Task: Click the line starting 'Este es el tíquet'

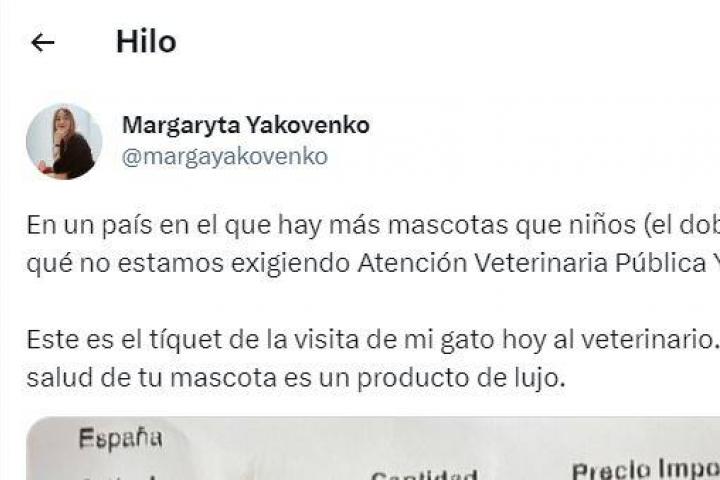Action: click(x=373, y=340)
